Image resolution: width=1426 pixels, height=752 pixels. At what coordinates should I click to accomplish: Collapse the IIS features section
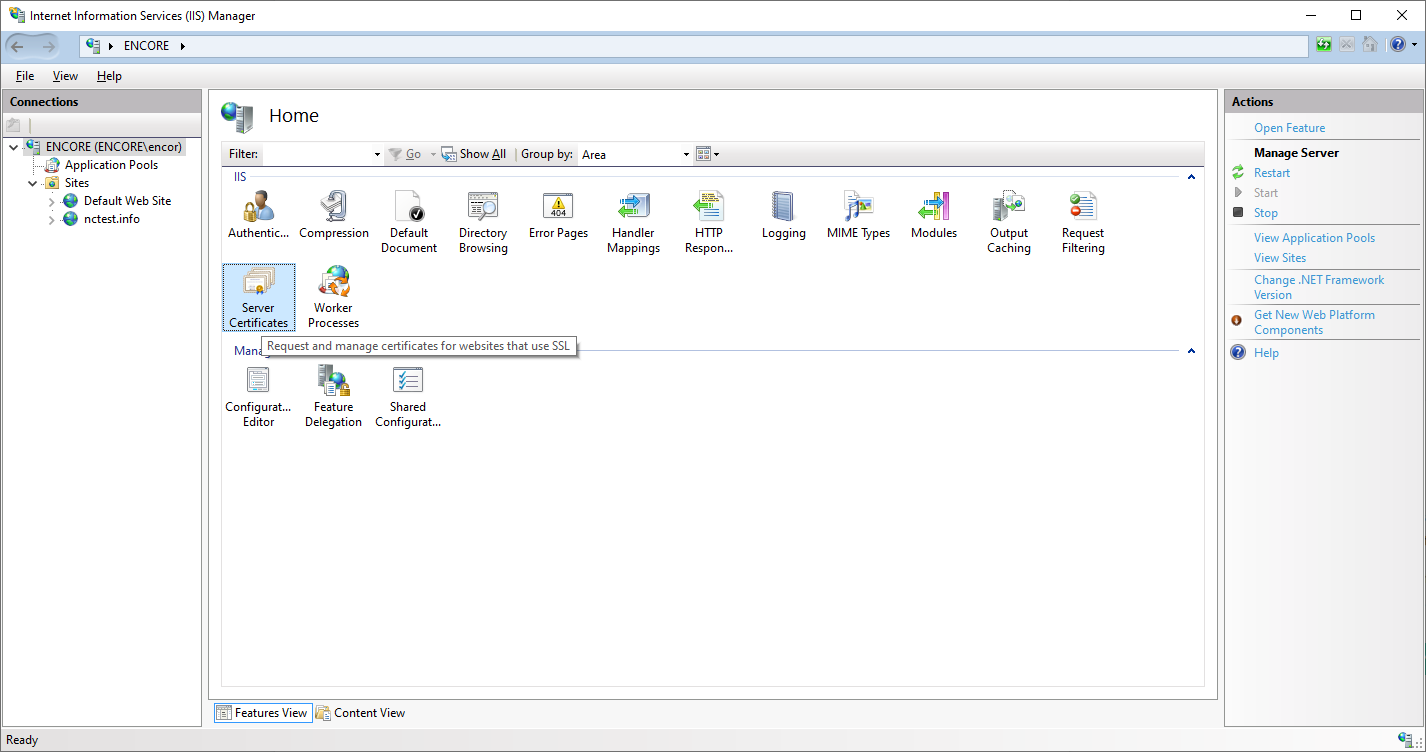click(1190, 177)
